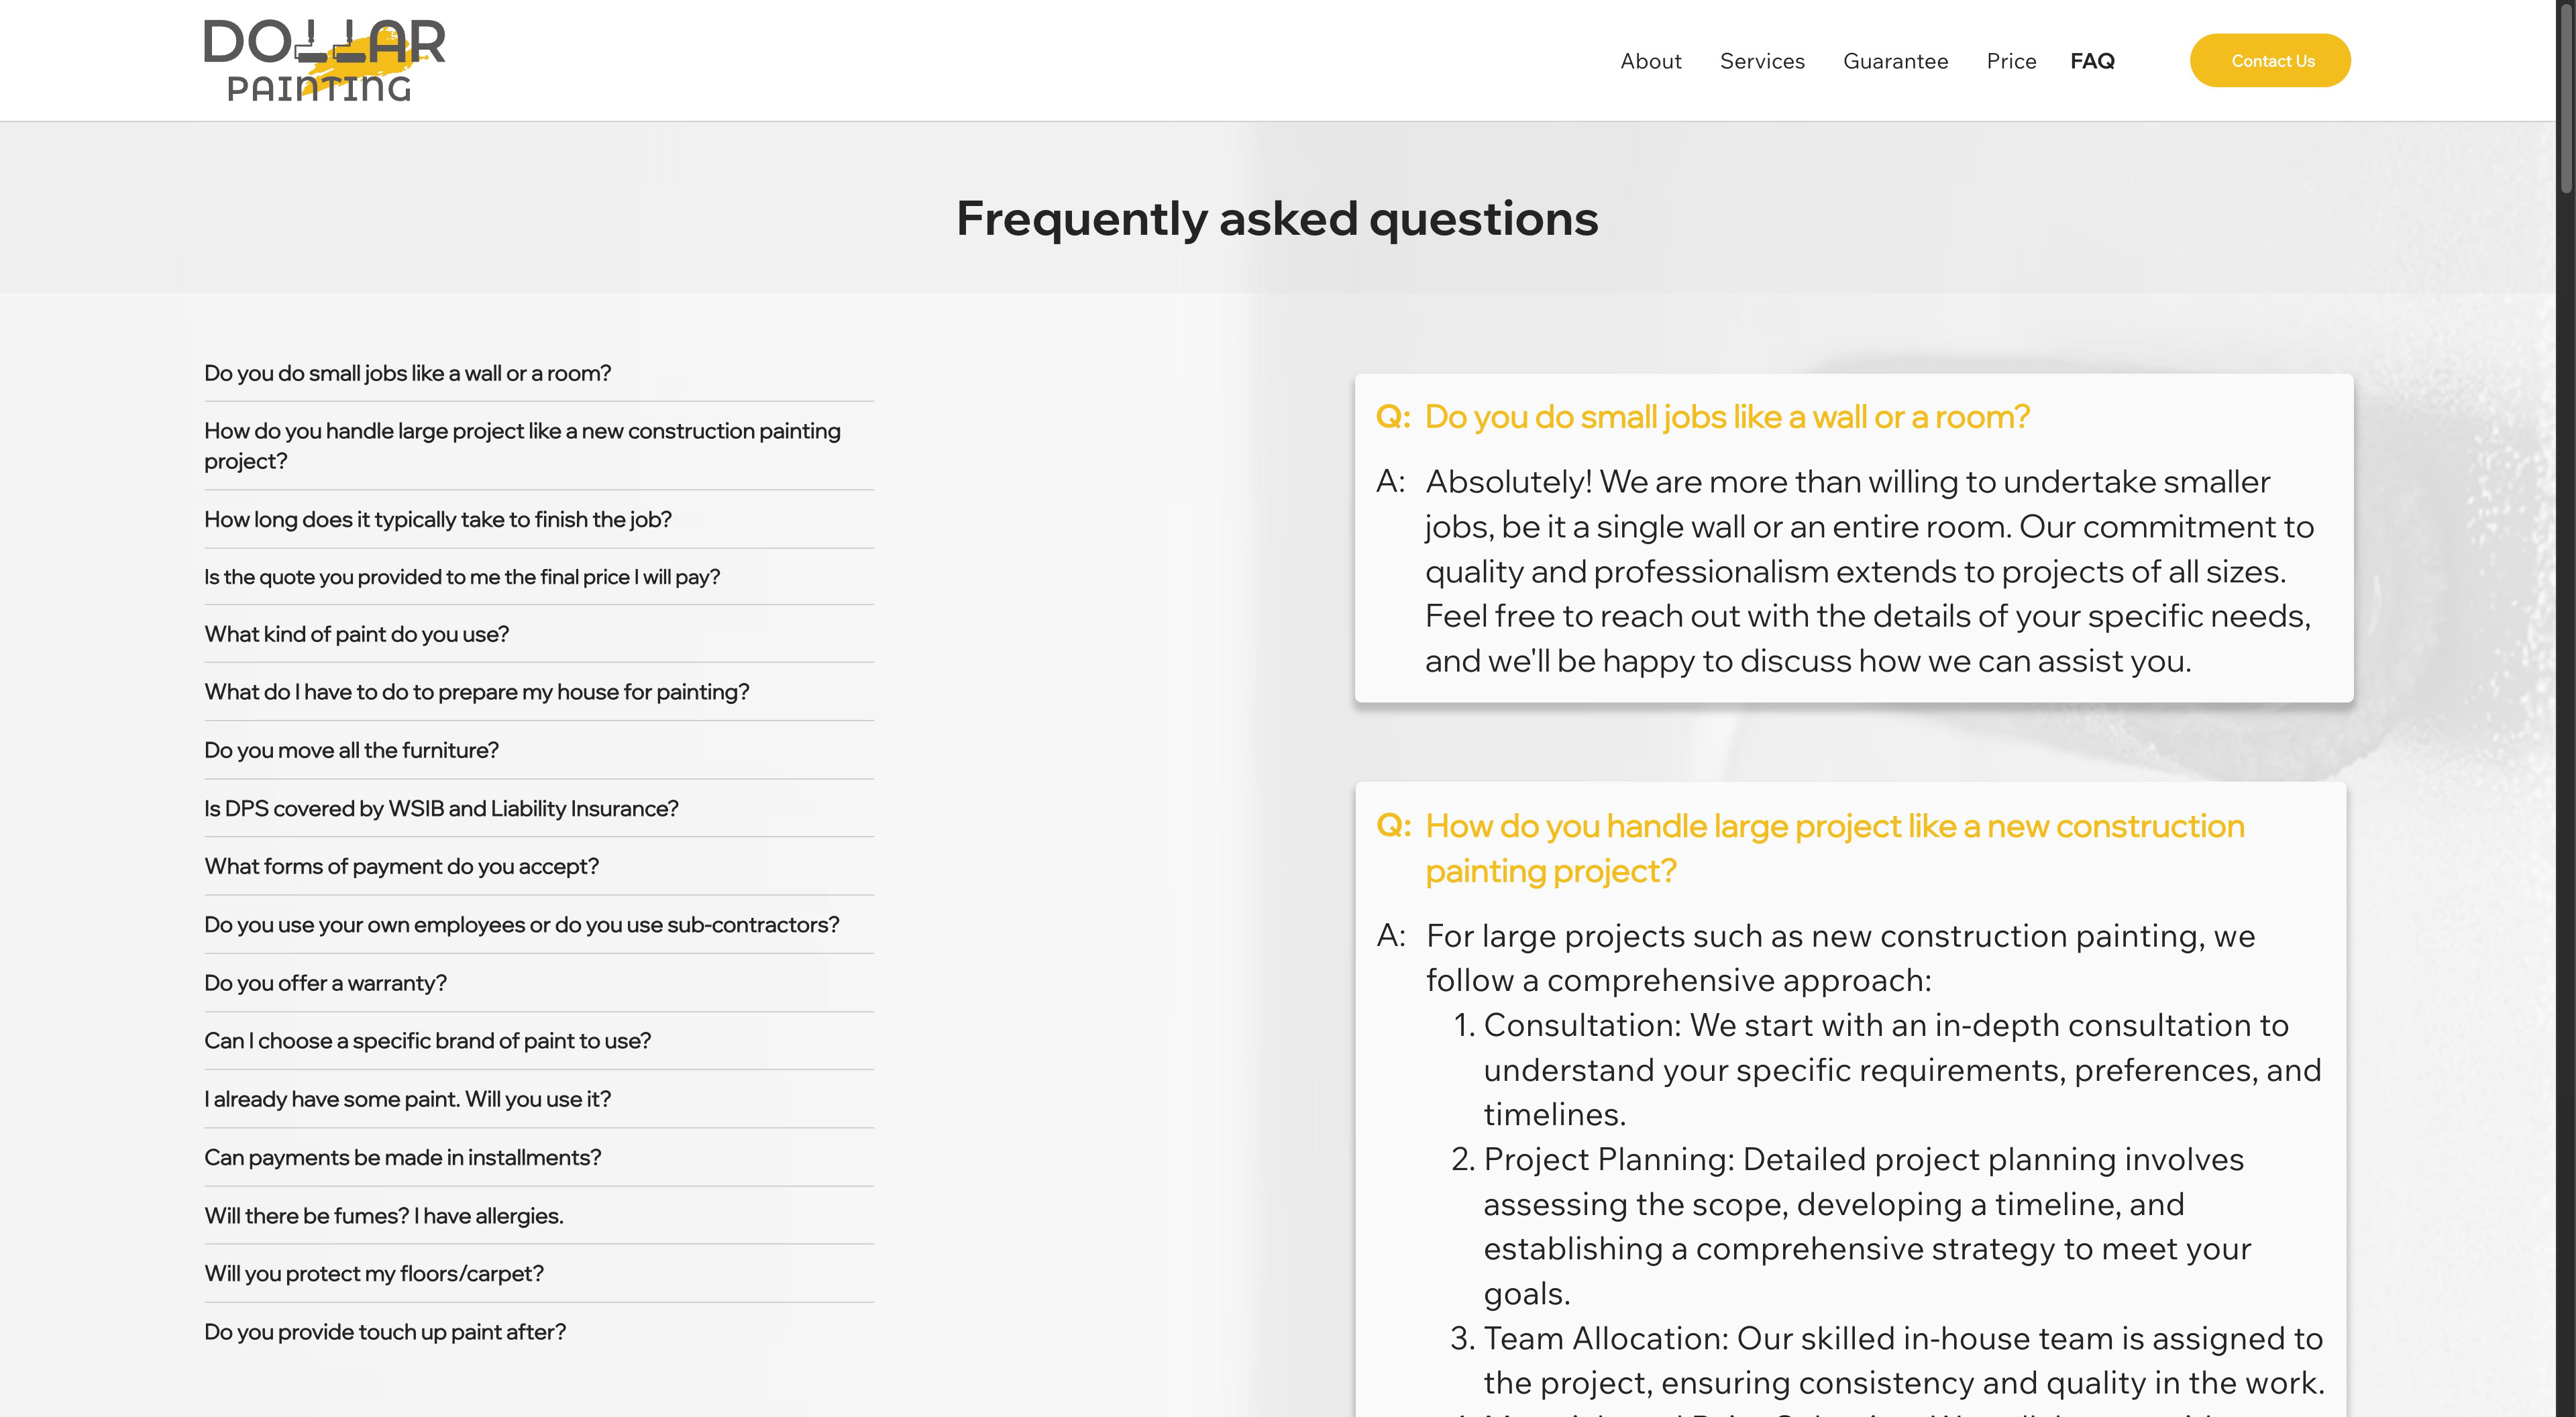Select 'How long does it typically take' question
2576x1417 pixels.
point(437,519)
